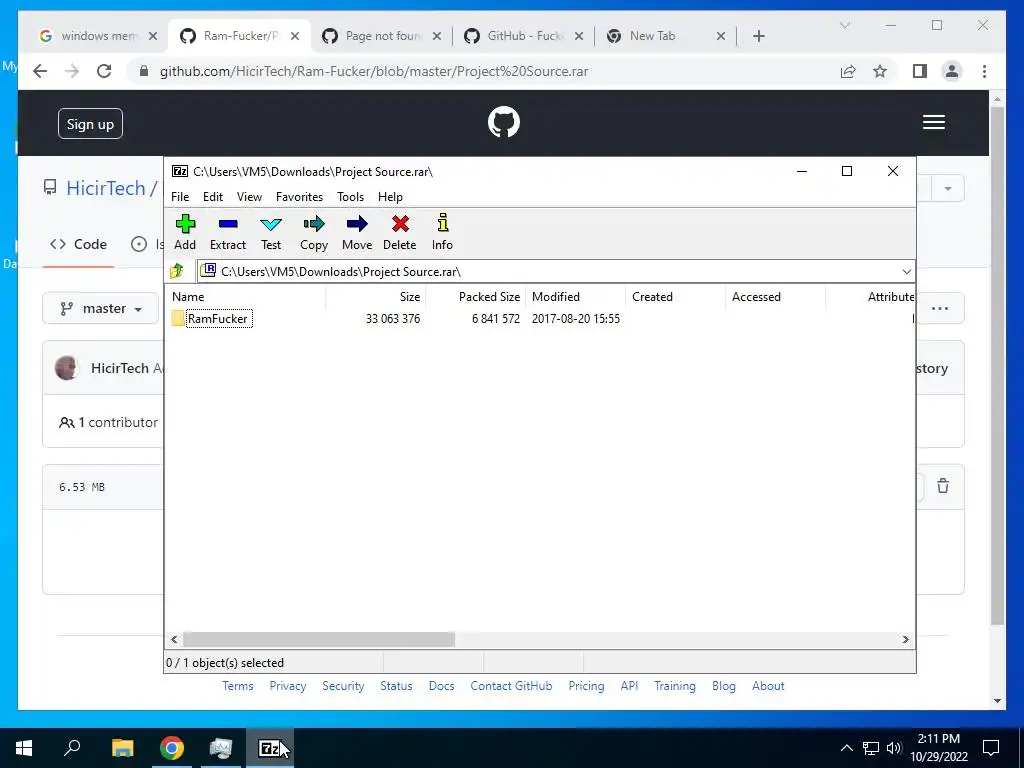
Task: Open a new Chrome tab
Action: [x=758, y=36]
